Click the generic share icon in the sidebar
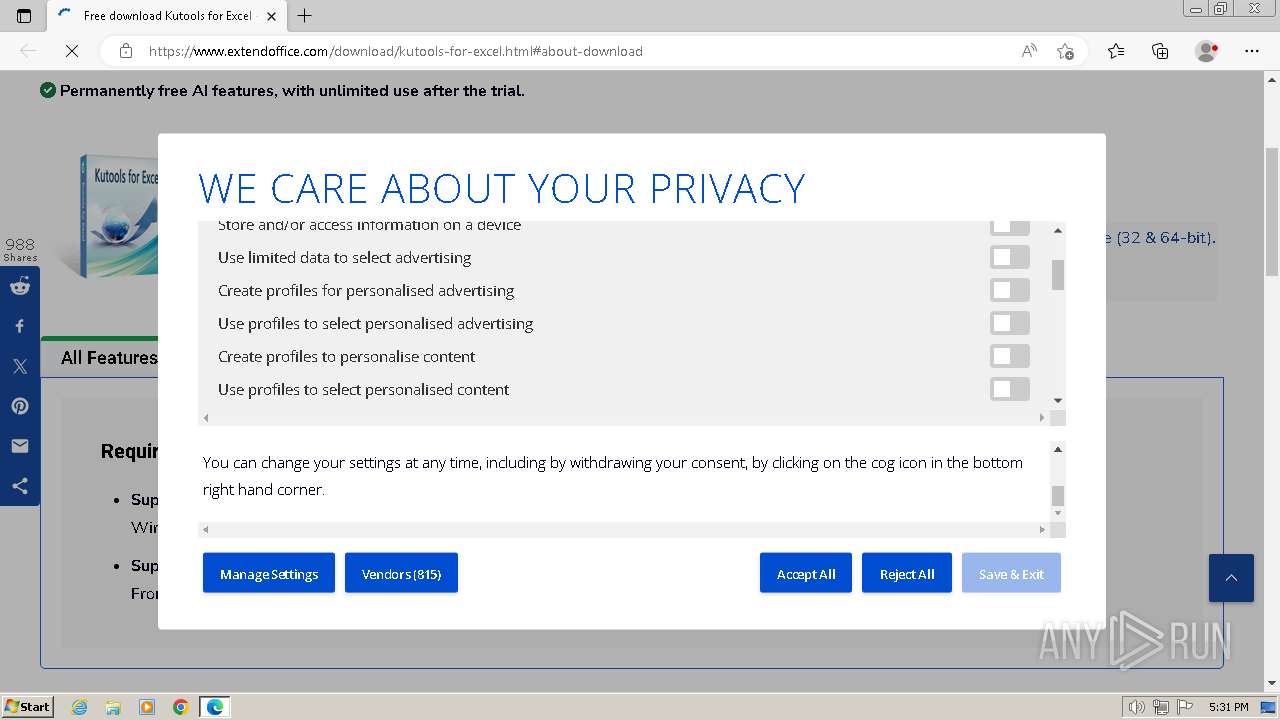 [x=20, y=486]
